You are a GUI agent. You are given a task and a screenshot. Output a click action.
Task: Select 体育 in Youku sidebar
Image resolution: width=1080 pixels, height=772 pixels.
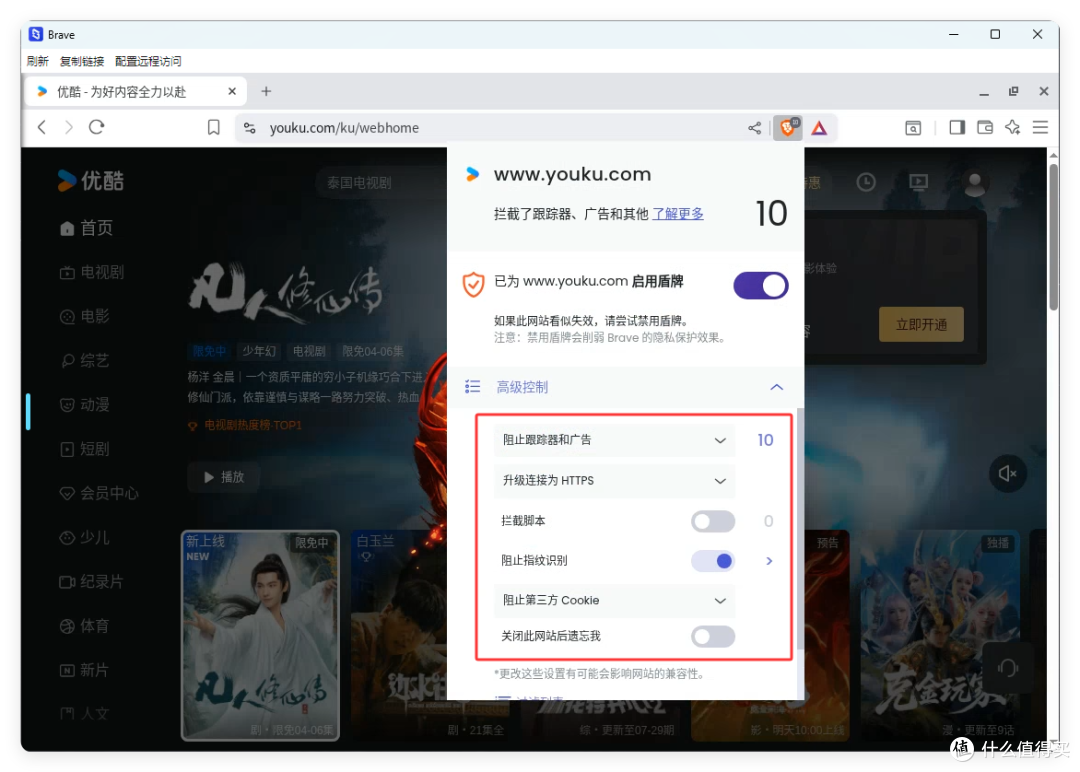point(85,626)
